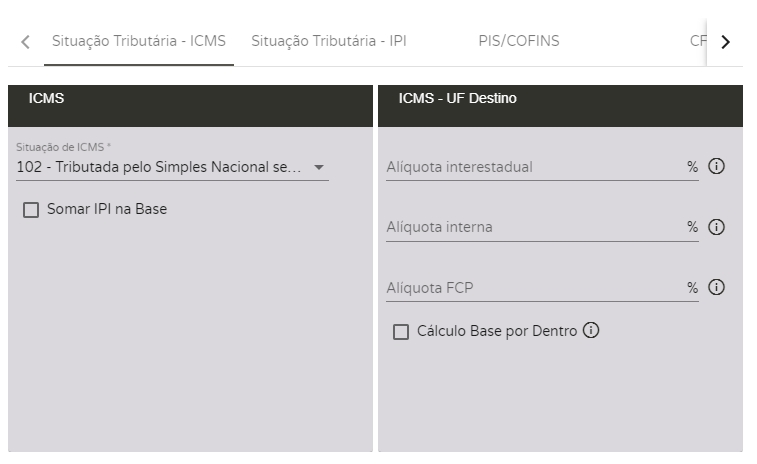Click info icon beside Alíquota FCP
This screenshot has height=464, width=757.
(716, 288)
